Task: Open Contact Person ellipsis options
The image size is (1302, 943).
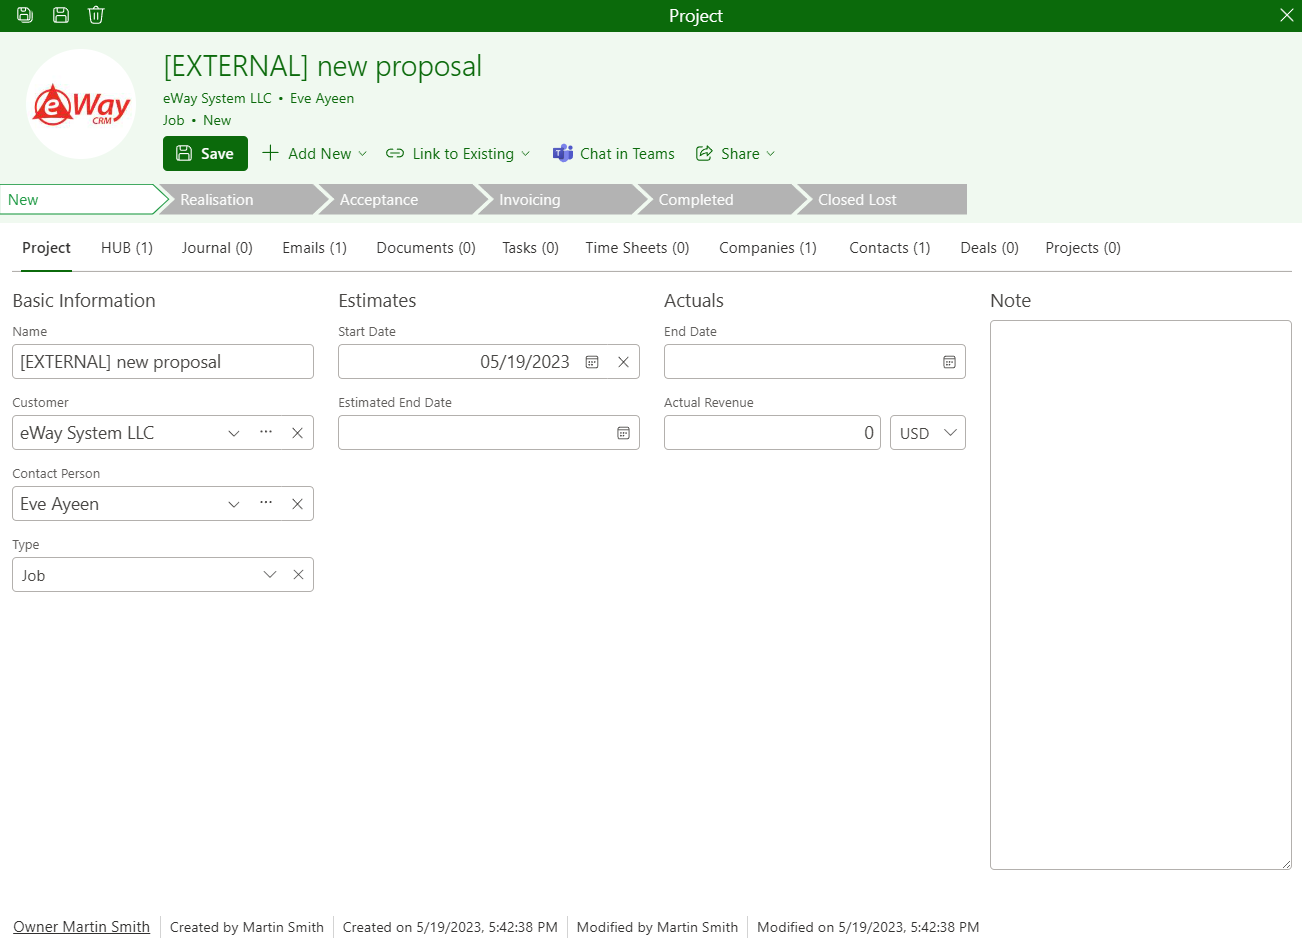Action: [x=266, y=503]
